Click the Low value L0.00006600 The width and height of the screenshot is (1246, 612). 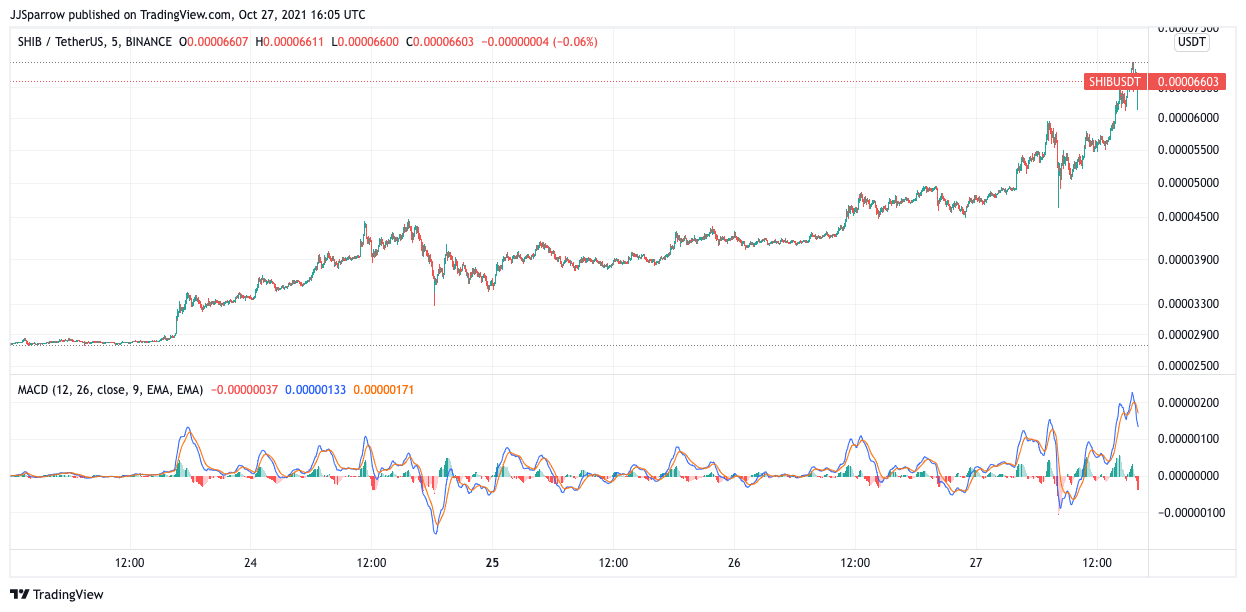365,42
